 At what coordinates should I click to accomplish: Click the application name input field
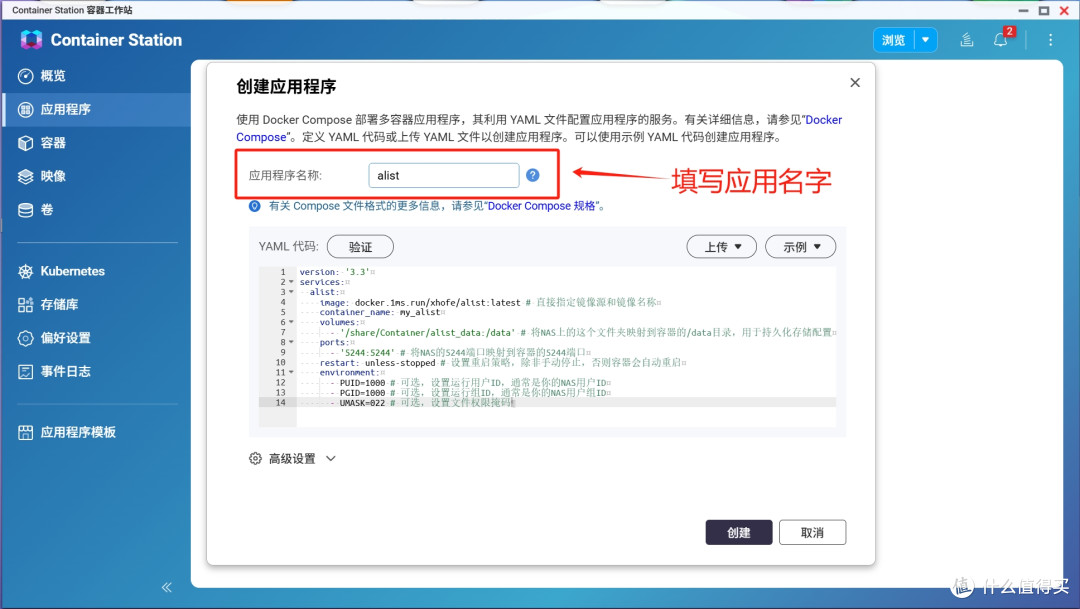coord(444,176)
